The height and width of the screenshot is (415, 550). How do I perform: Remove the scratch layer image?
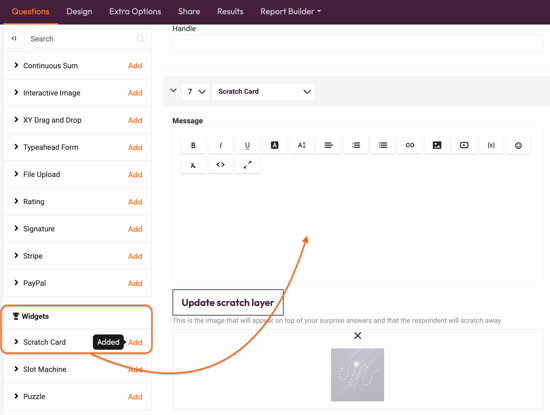[x=357, y=336]
